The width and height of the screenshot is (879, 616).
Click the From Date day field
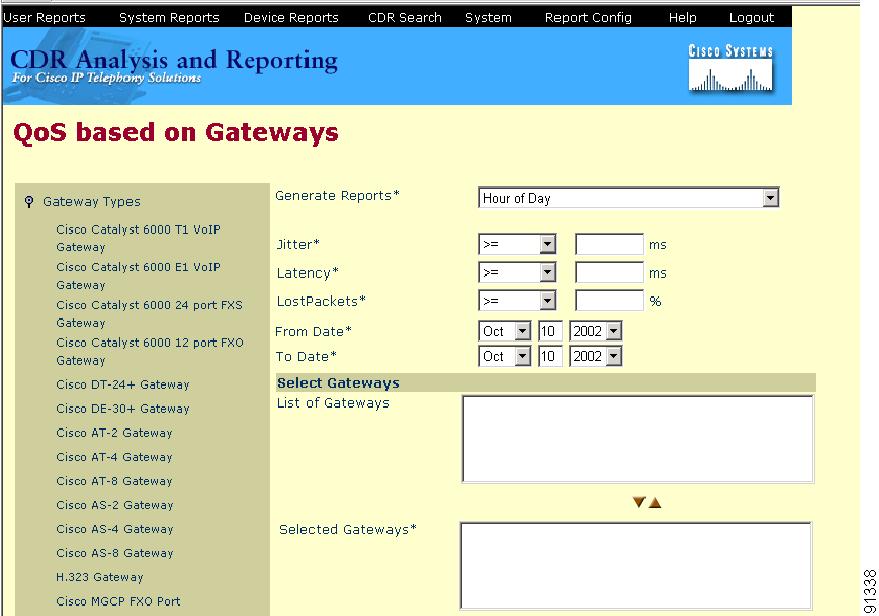click(550, 331)
